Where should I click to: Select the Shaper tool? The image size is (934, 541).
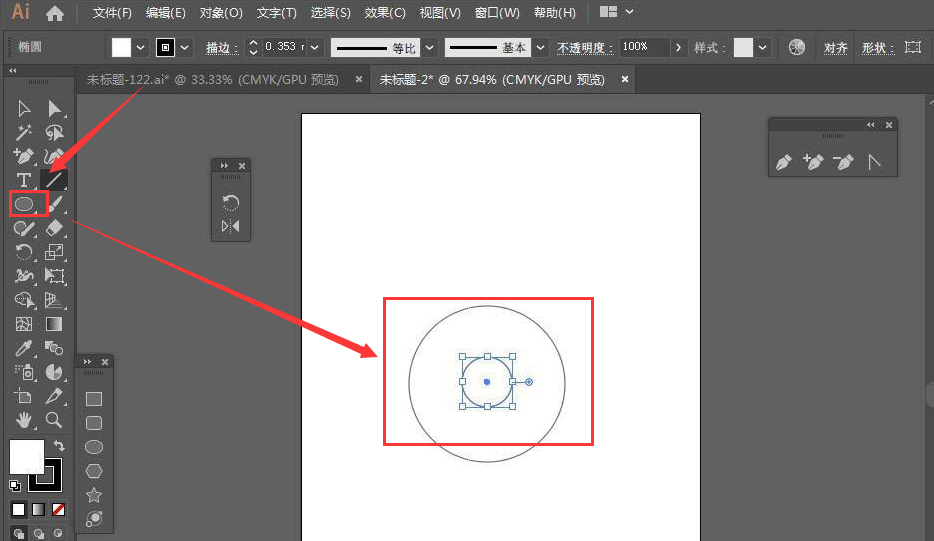click(24, 228)
